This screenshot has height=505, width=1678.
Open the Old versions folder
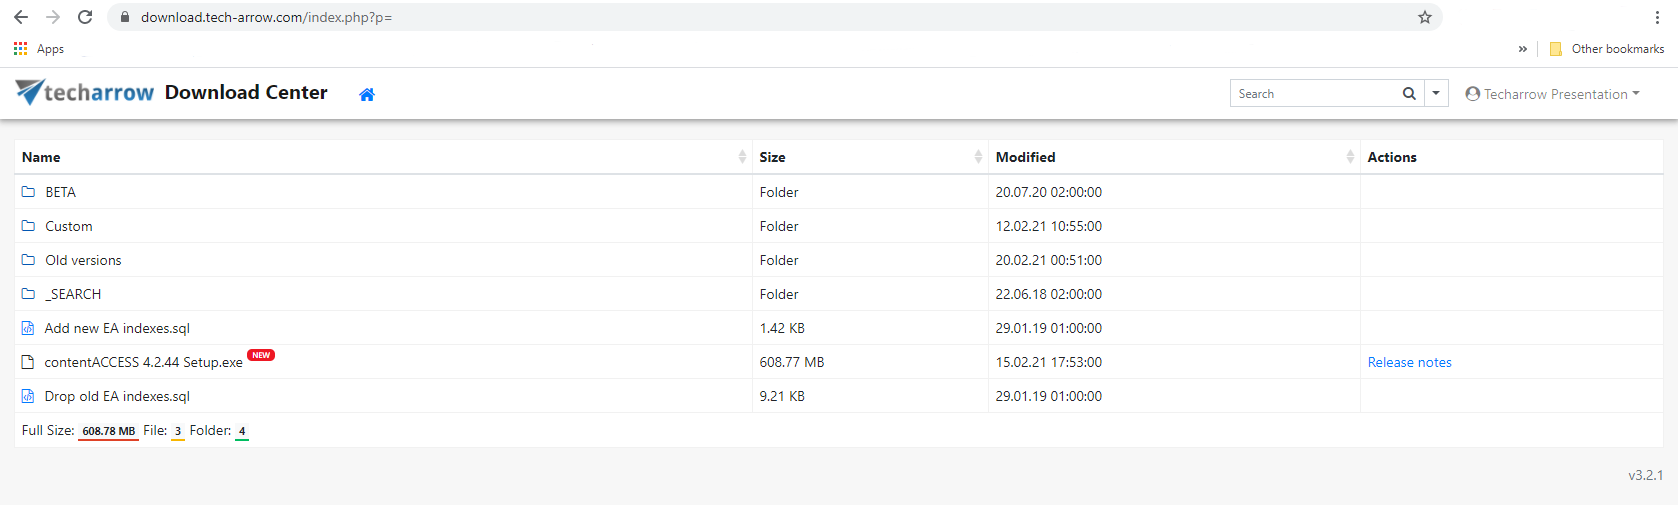point(83,260)
